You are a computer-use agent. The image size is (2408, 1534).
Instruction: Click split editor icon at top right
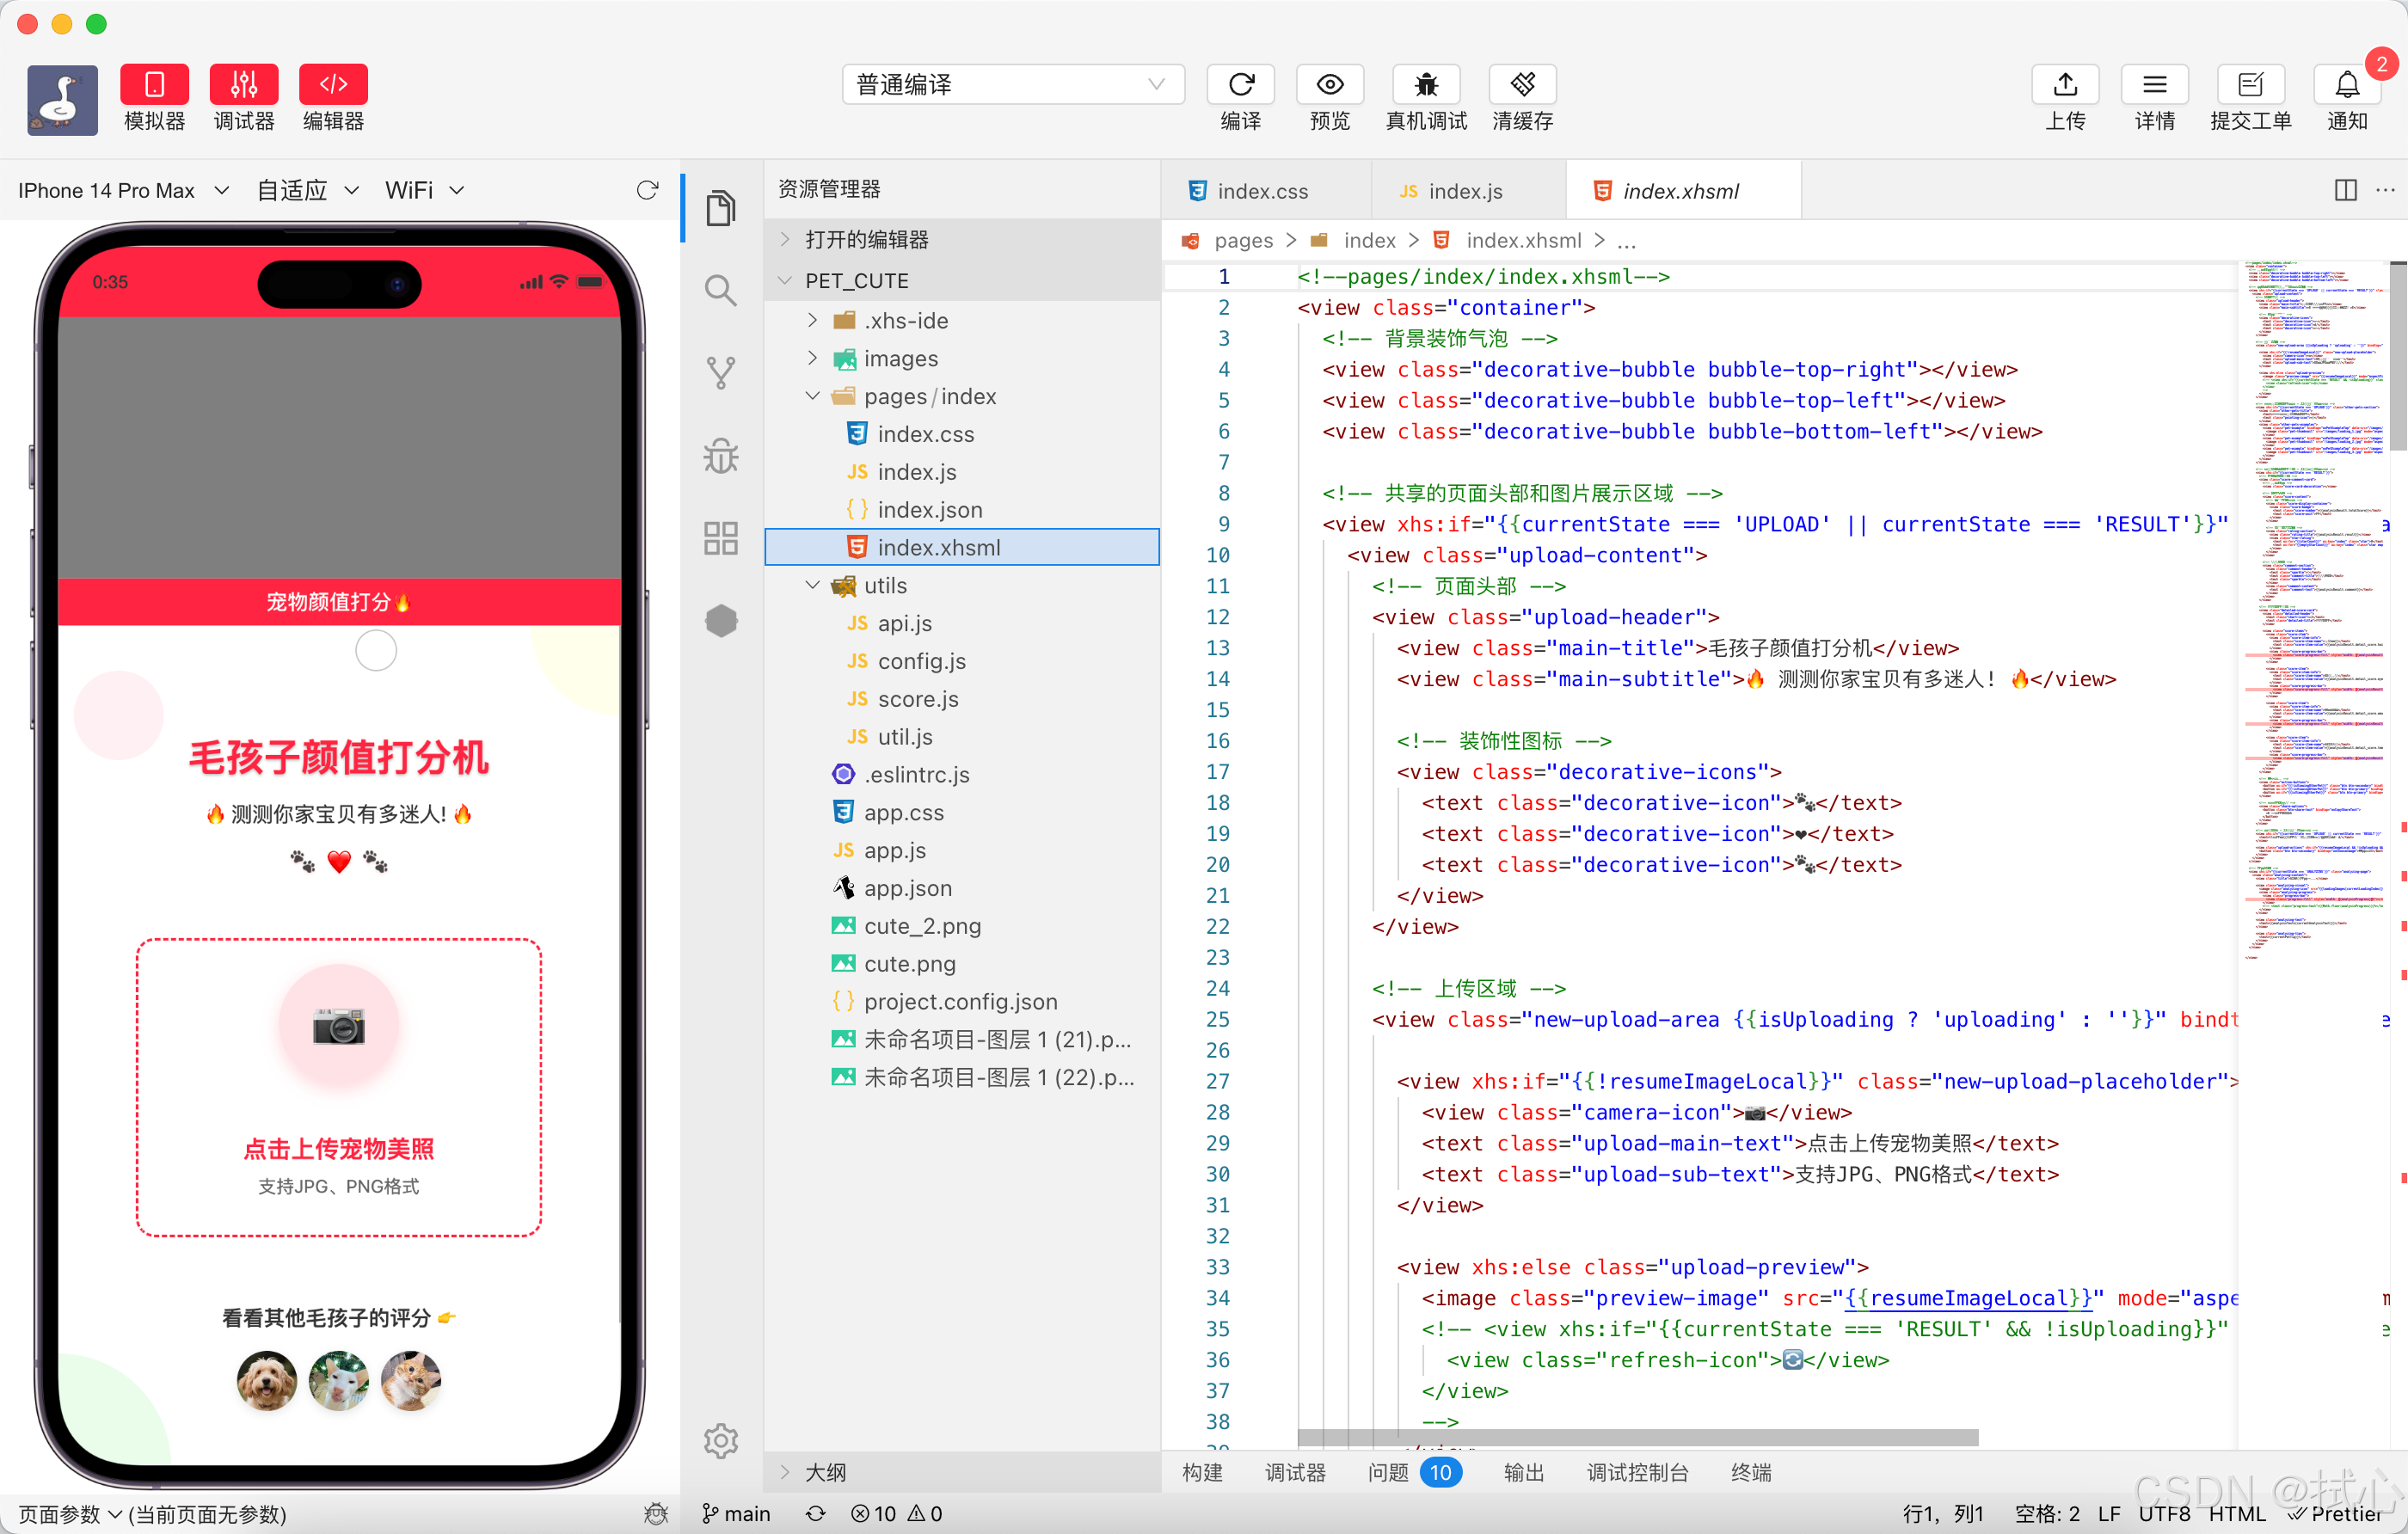(2345, 190)
